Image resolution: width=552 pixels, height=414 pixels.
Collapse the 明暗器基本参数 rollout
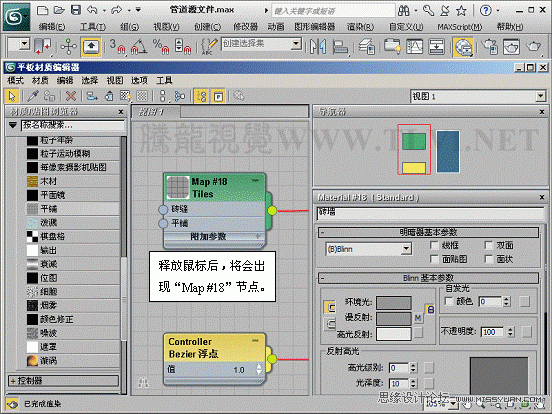[x=428, y=232]
